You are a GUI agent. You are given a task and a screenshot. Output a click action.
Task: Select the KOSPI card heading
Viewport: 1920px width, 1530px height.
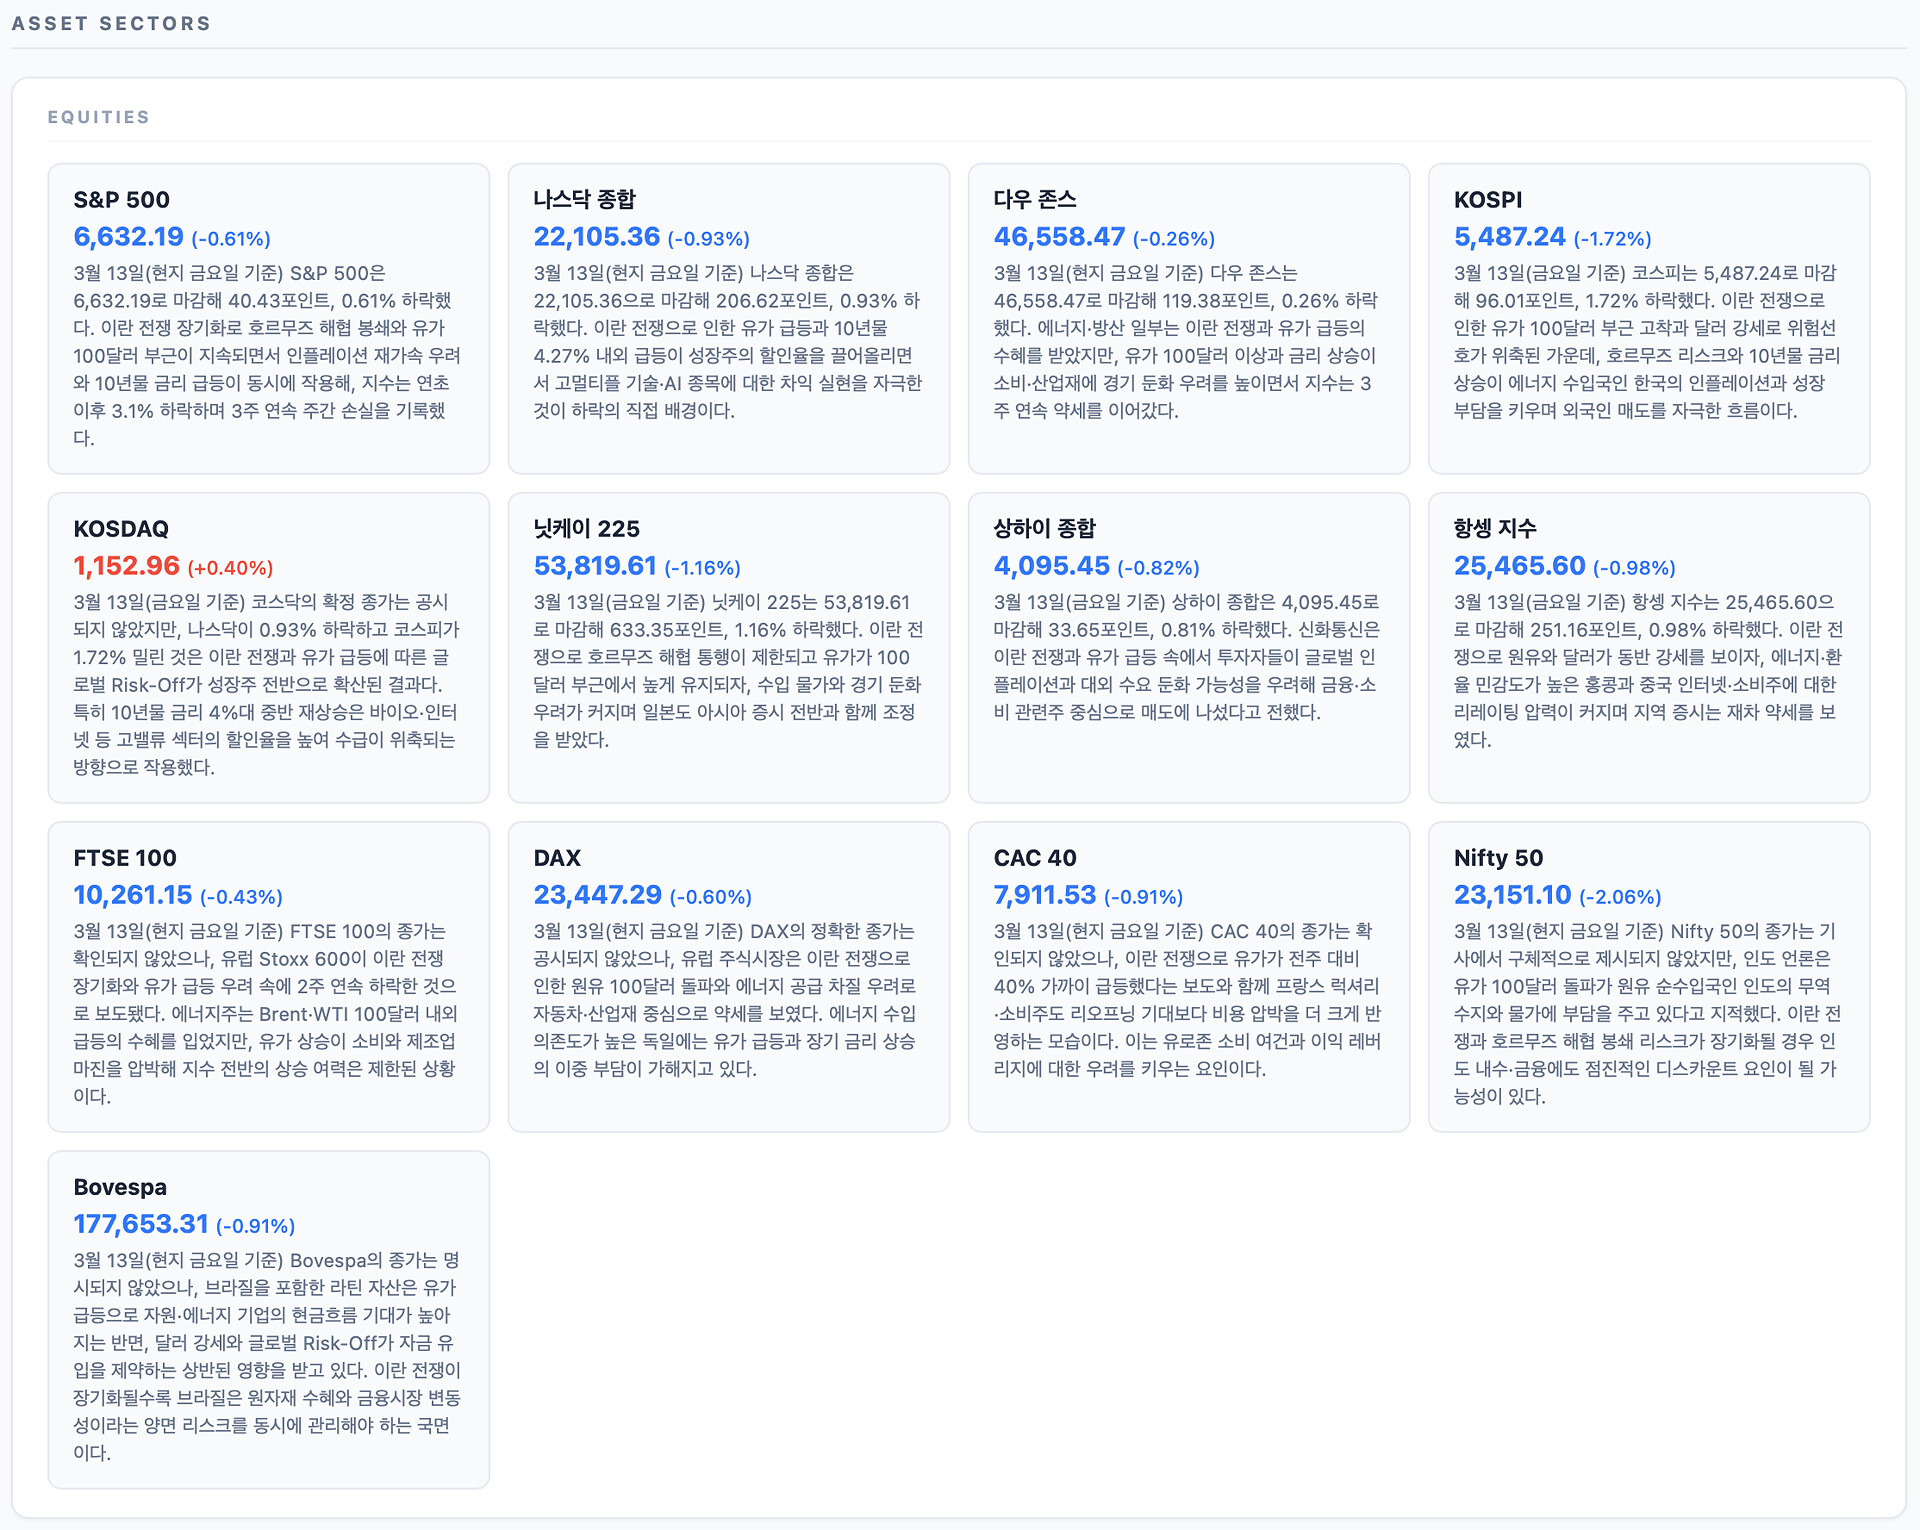[x=1487, y=200]
